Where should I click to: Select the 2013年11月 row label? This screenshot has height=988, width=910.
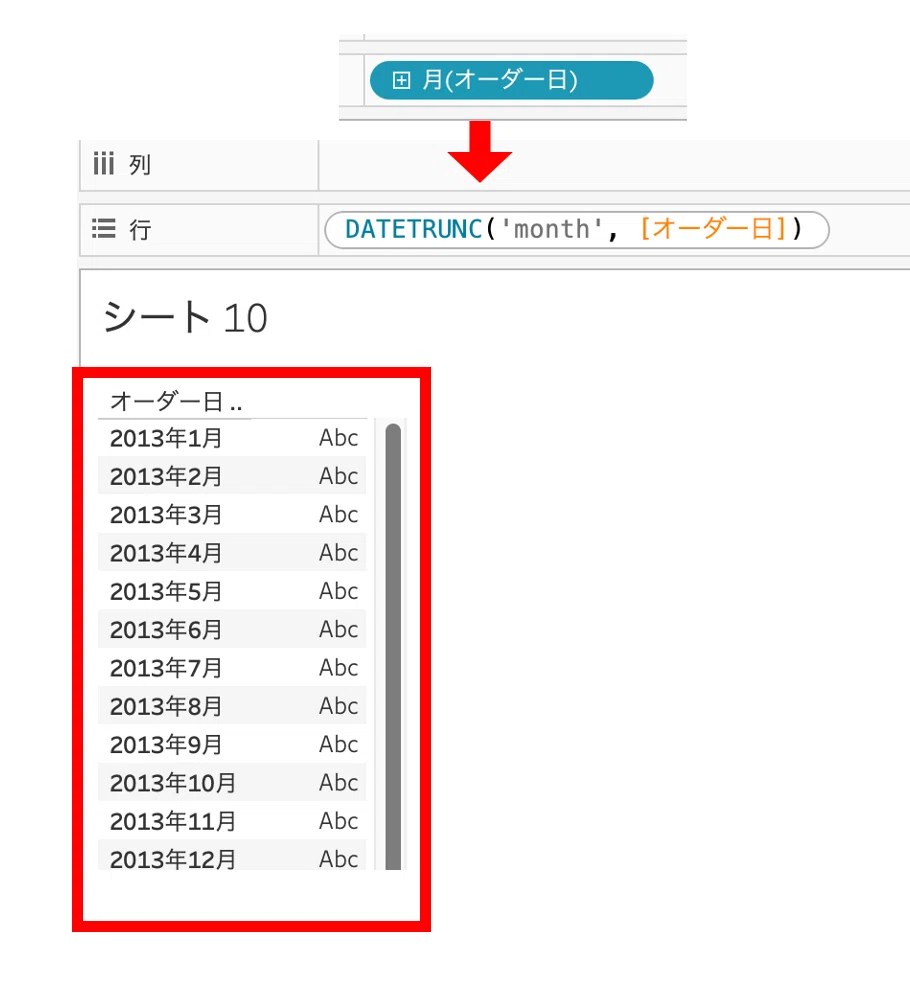(x=173, y=822)
